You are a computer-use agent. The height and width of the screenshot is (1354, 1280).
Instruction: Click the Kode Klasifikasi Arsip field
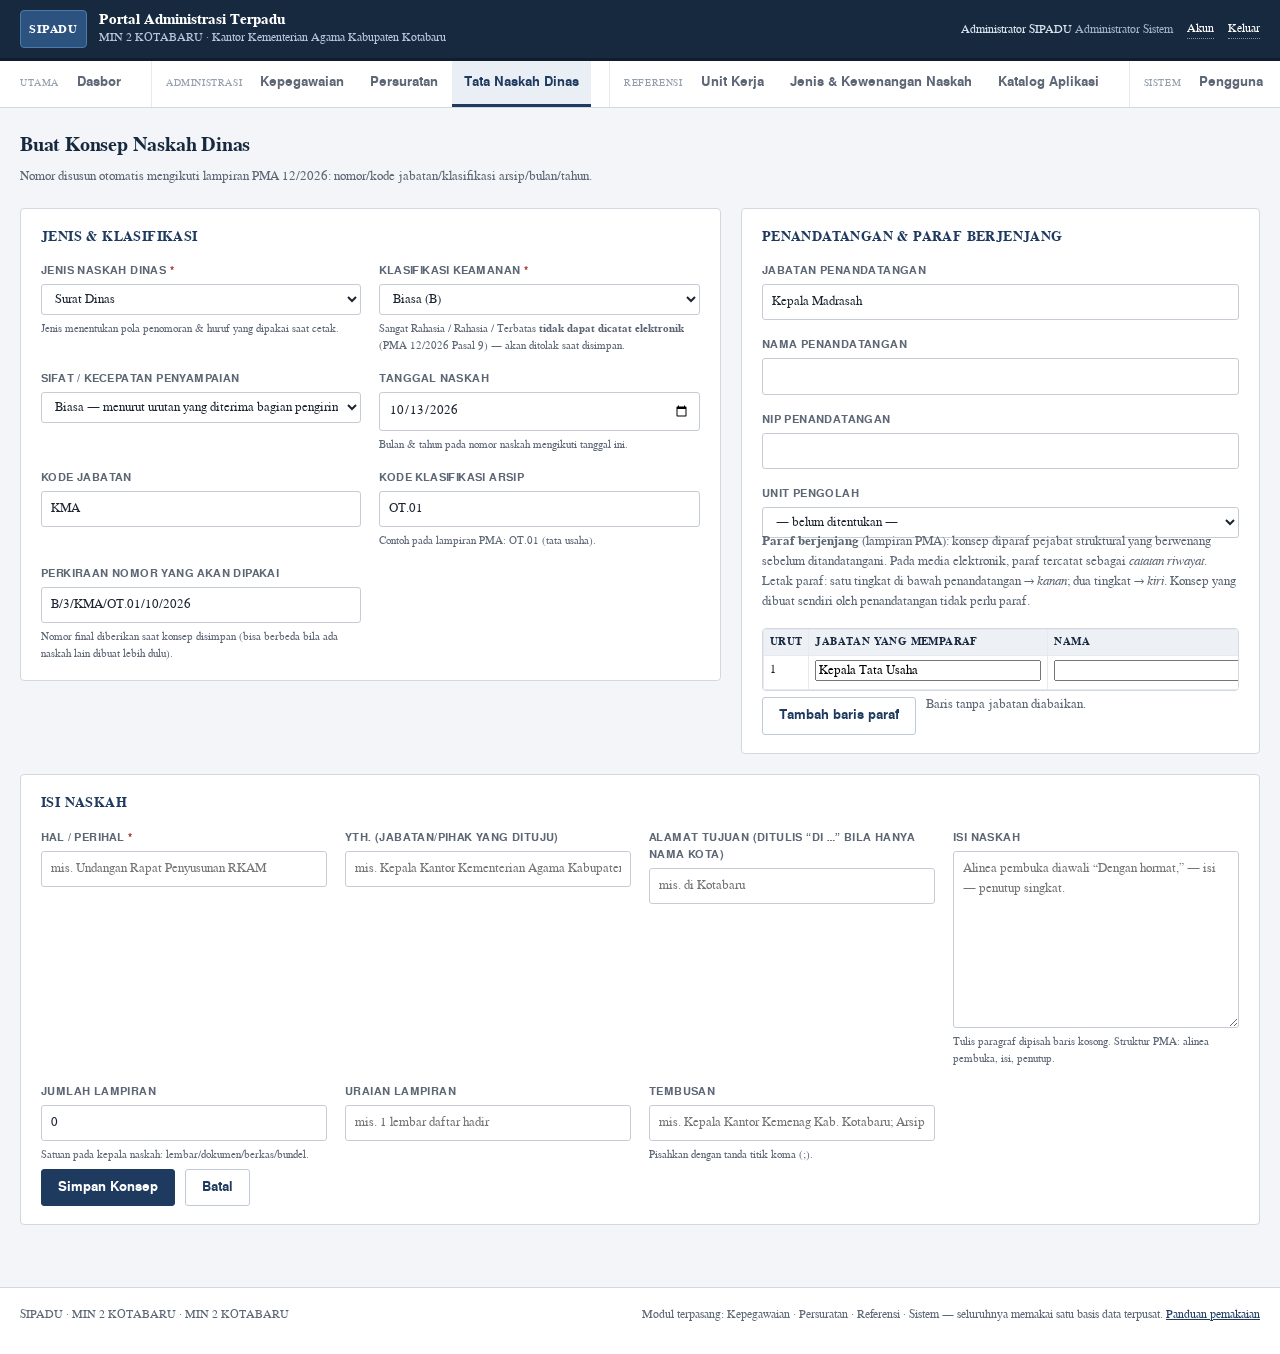(x=539, y=509)
